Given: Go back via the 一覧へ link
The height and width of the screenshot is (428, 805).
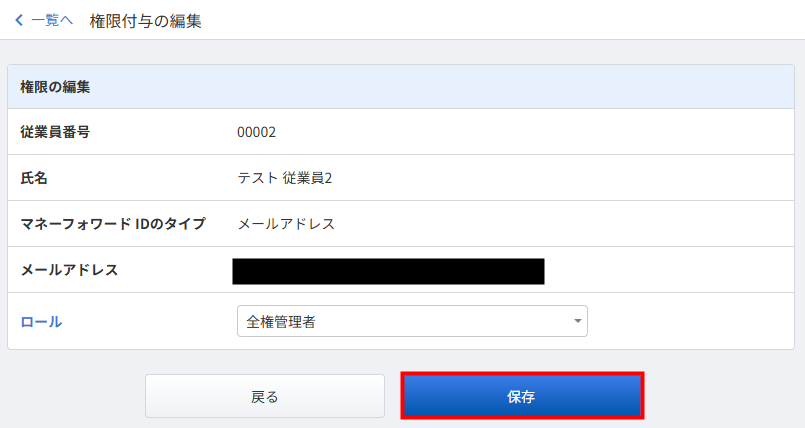Looking at the screenshot, I should coord(51,20).
